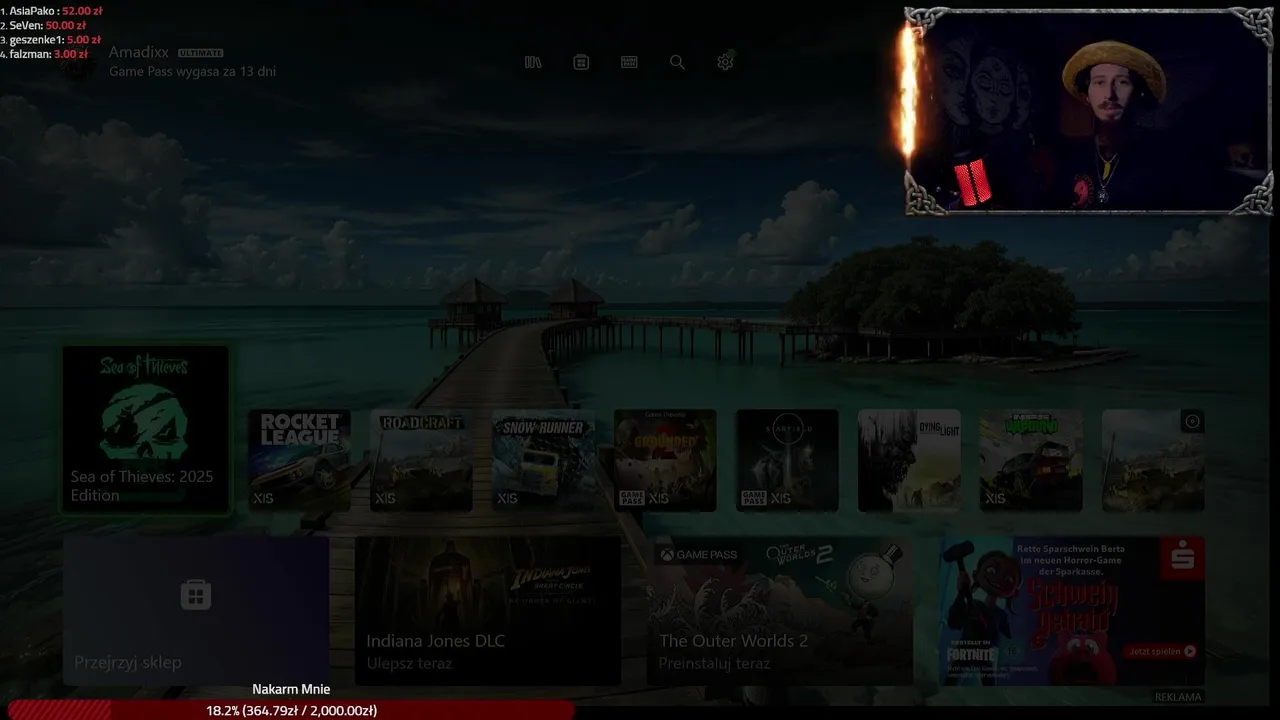Click the Sparkasse logo in the ad
Viewport: 1280px width, 720px height.
point(1182,558)
